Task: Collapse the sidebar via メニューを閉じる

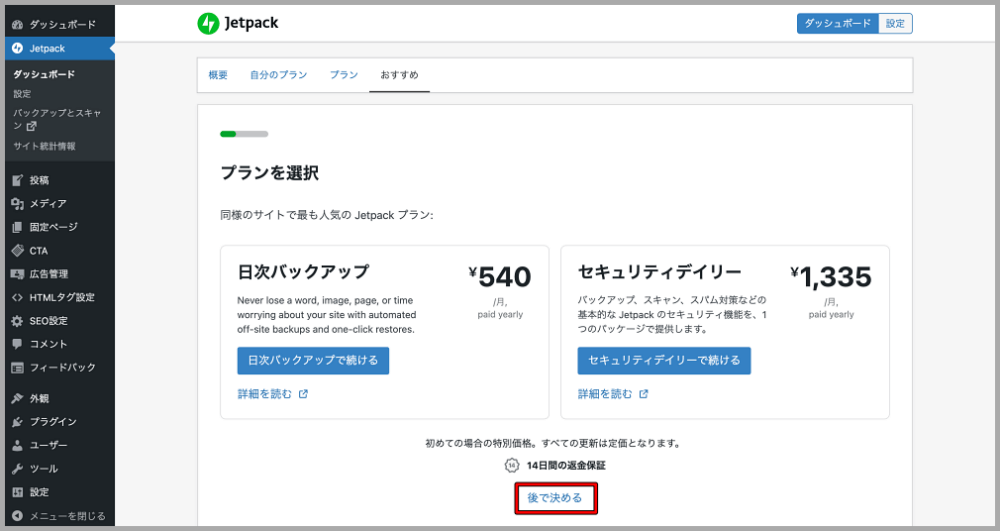Action: coord(60,516)
